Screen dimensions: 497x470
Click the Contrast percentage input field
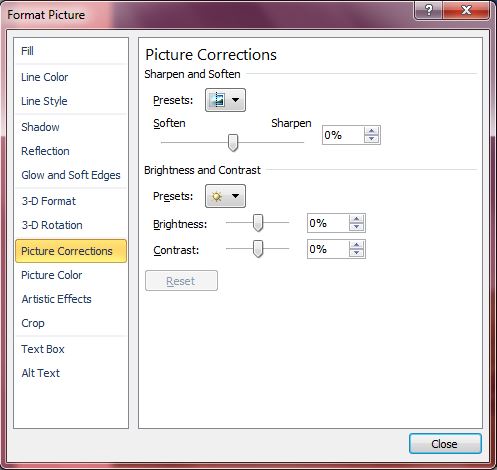pyautogui.click(x=328, y=249)
